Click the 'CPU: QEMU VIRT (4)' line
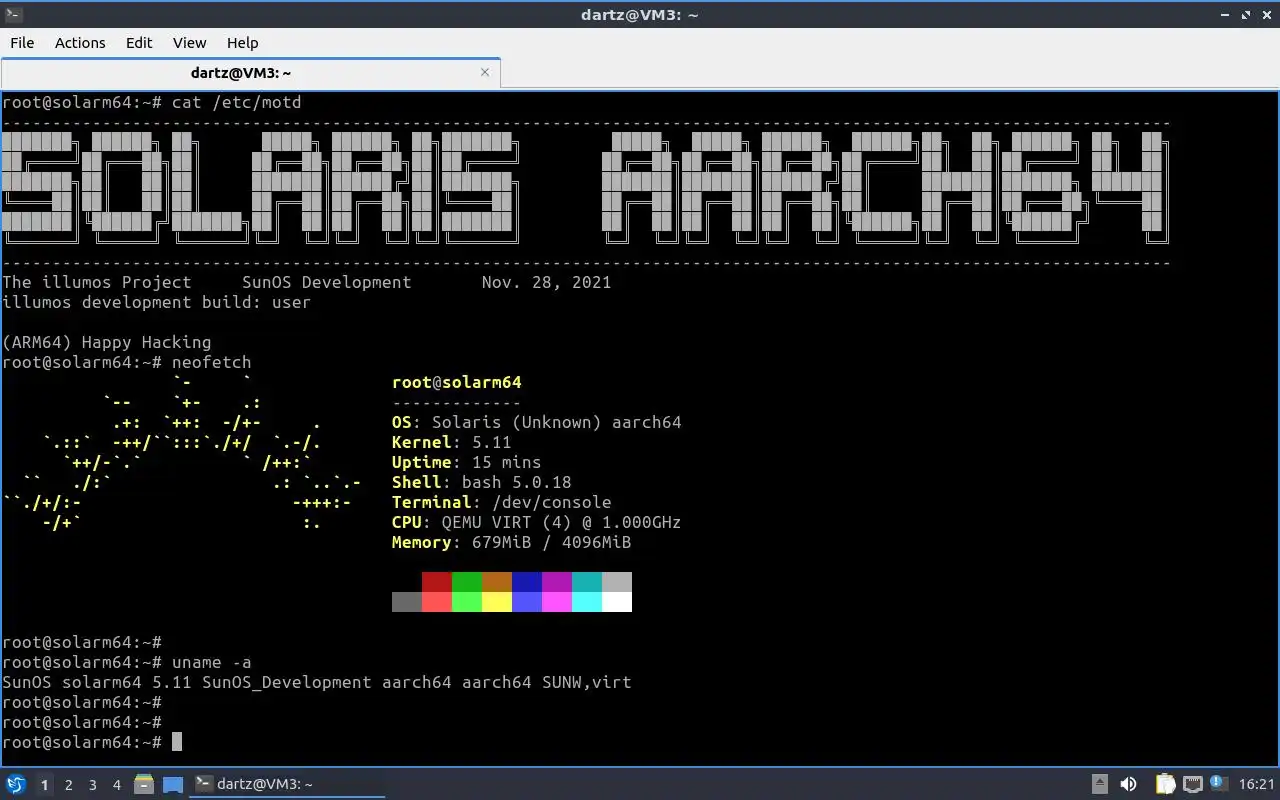 537,522
